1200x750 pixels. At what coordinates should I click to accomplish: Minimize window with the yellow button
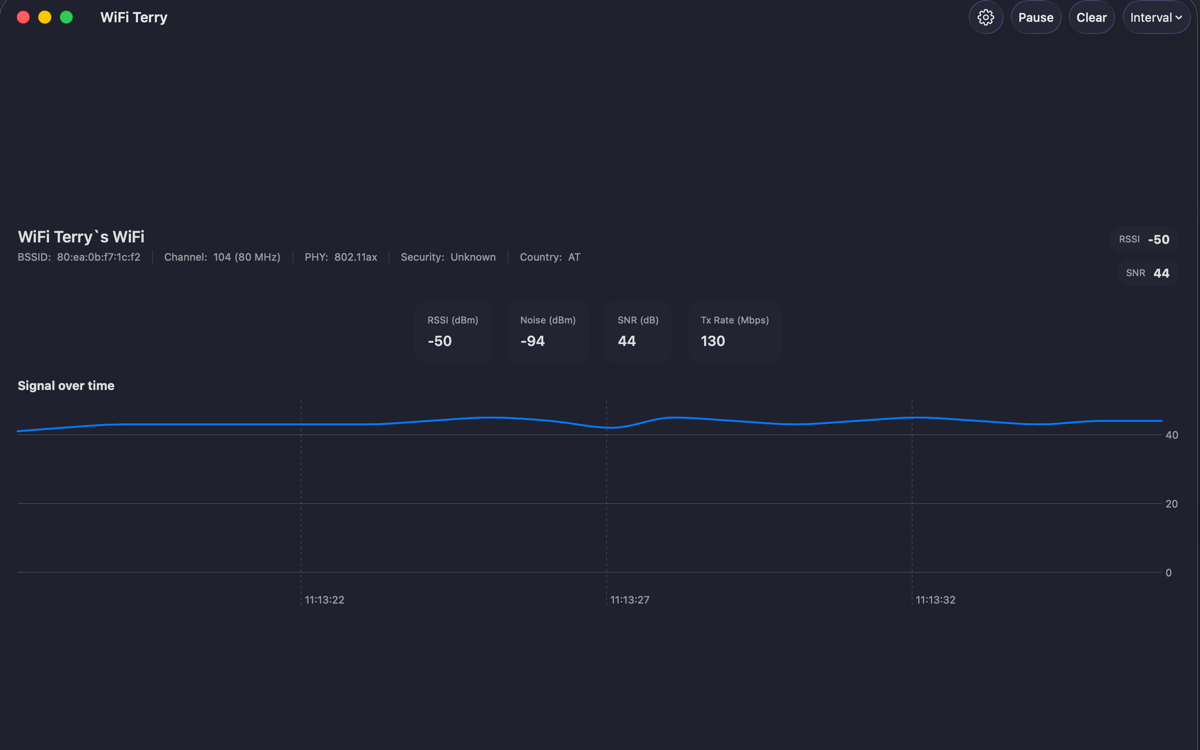[45, 17]
